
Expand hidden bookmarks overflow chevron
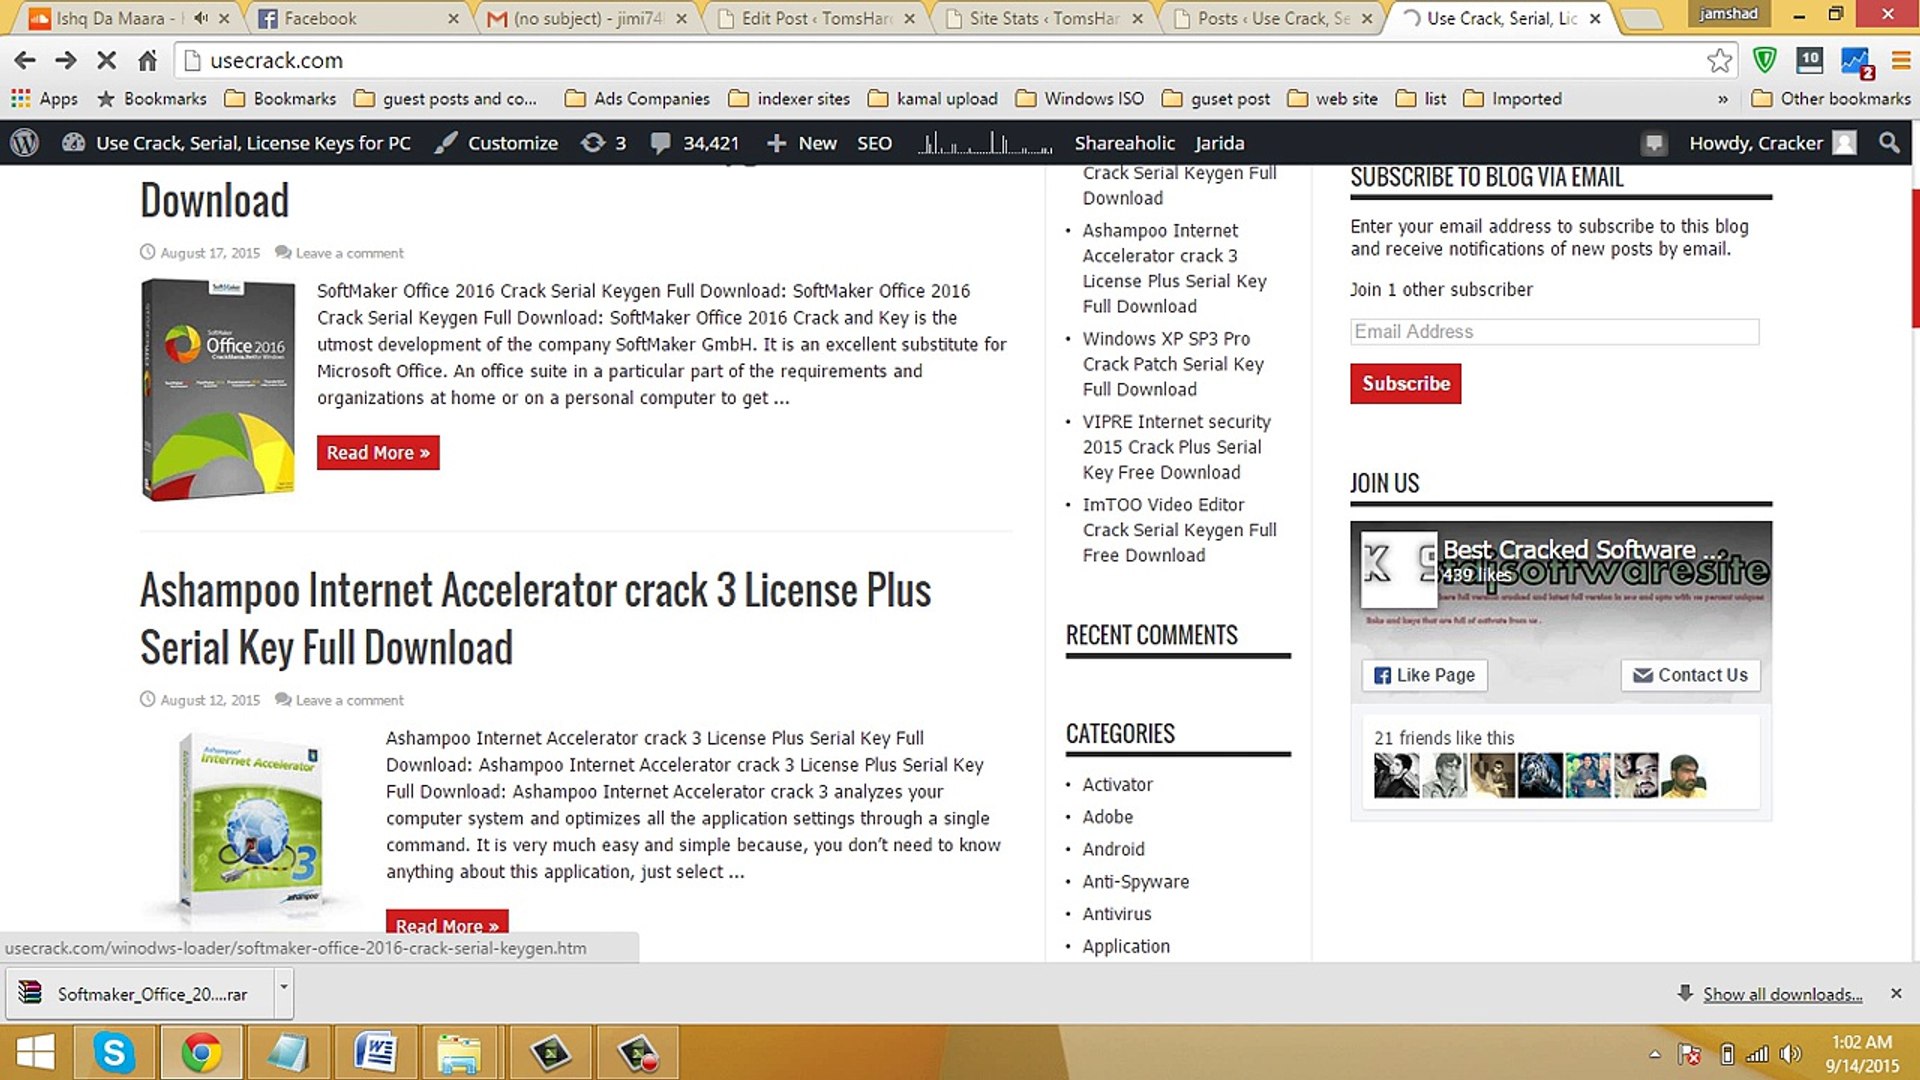(x=1722, y=99)
